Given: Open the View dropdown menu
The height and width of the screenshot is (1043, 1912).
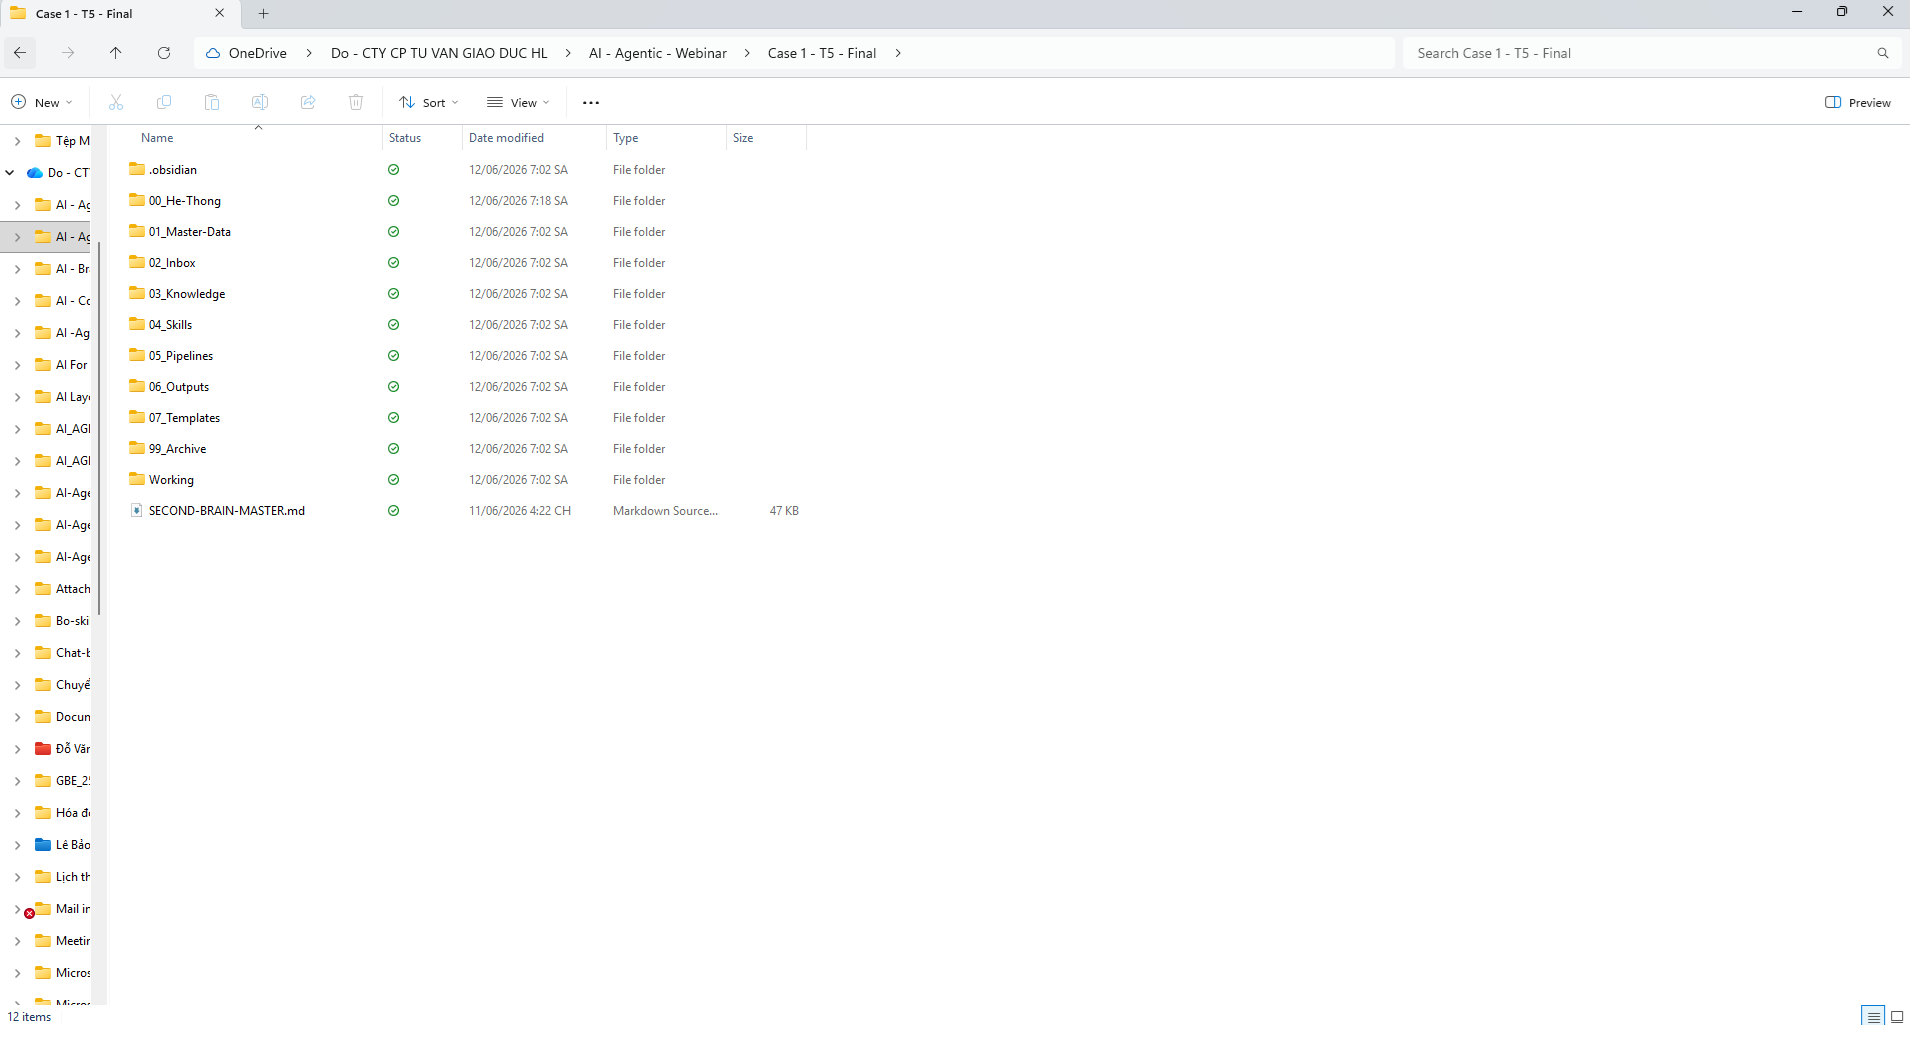Looking at the screenshot, I should coord(518,102).
